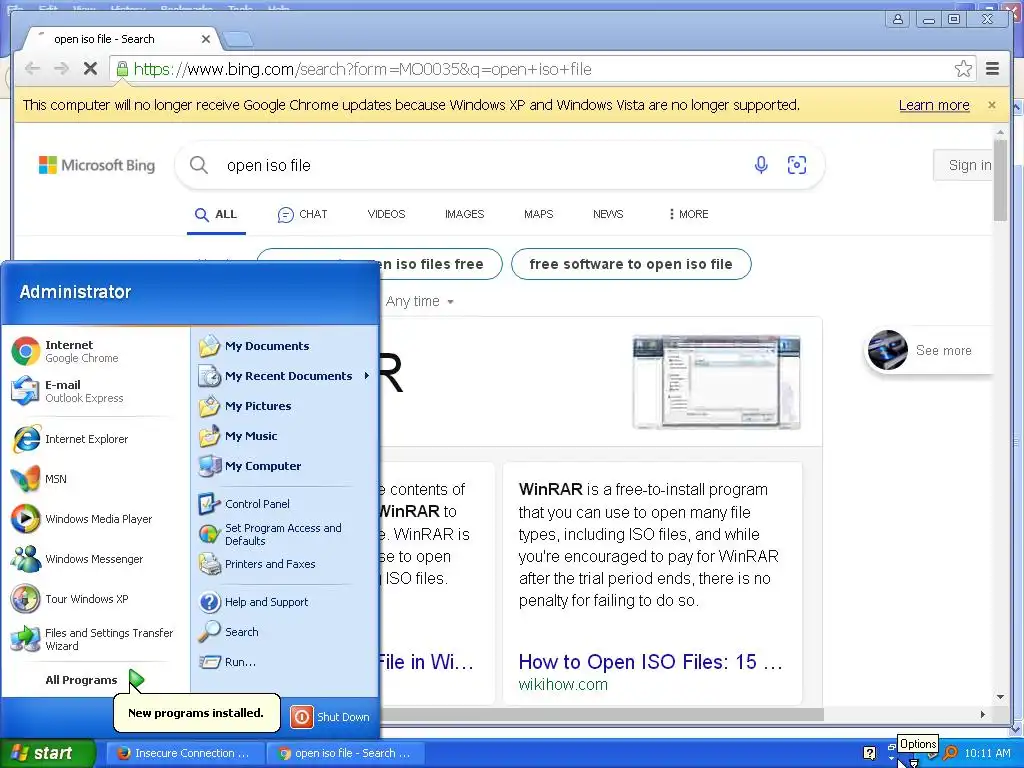This screenshot has width=1024, height=768.
Task: Expand All Programs list
Action: tap(95, 680)
